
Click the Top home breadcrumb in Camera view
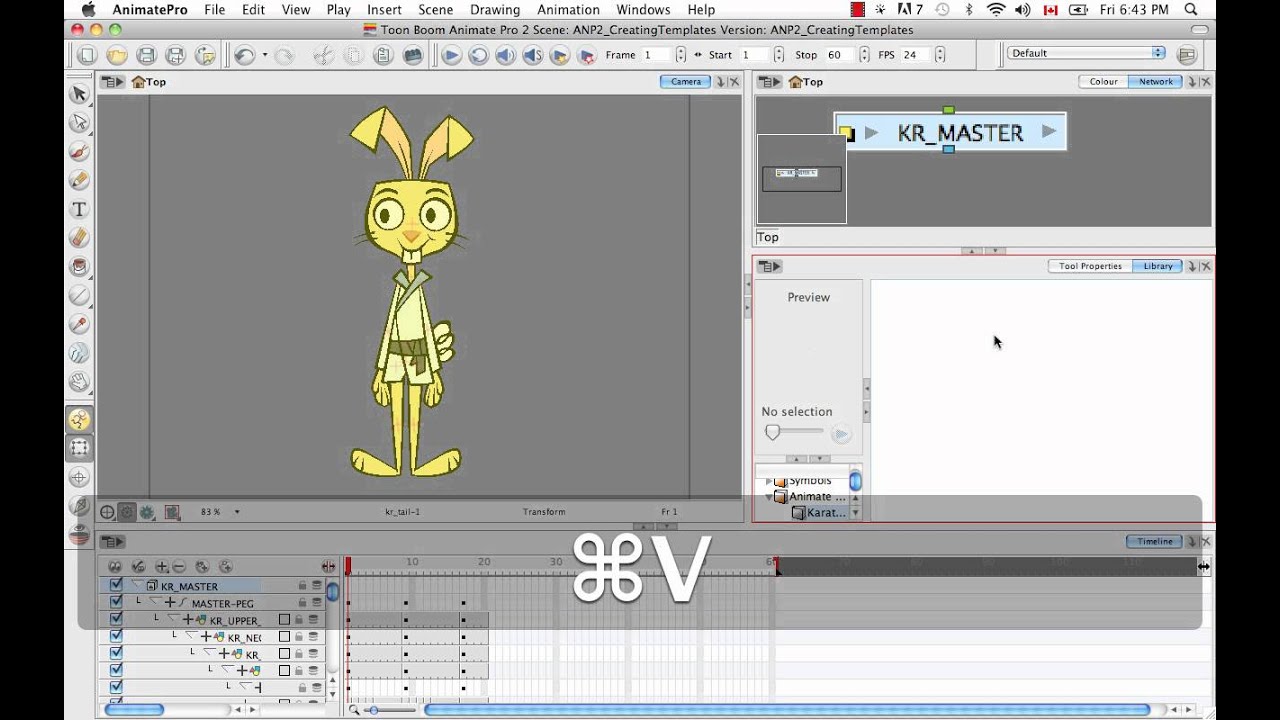tap(149, 82)
